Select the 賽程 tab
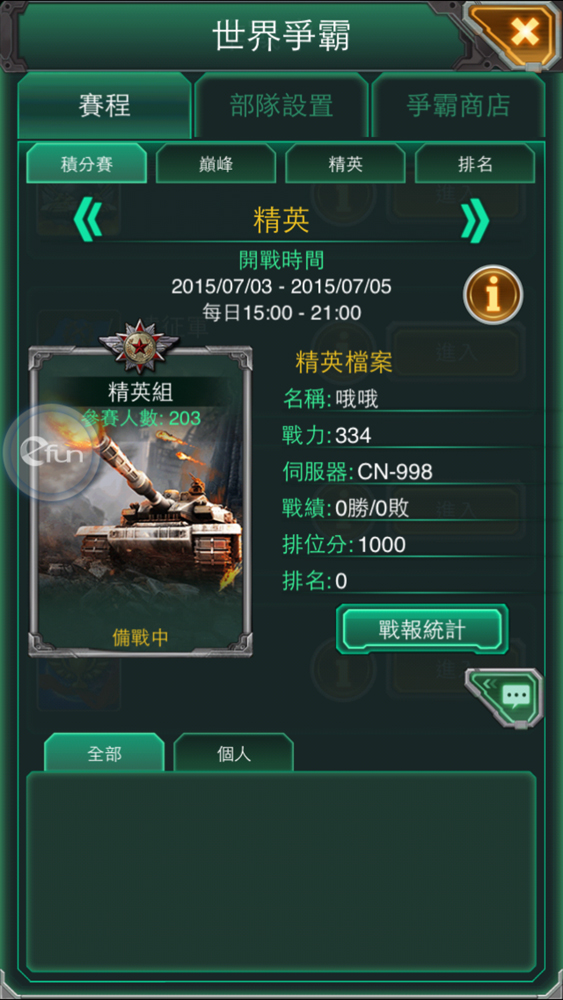The height and width of the screenshot is (1000, 563). point(105,105)
